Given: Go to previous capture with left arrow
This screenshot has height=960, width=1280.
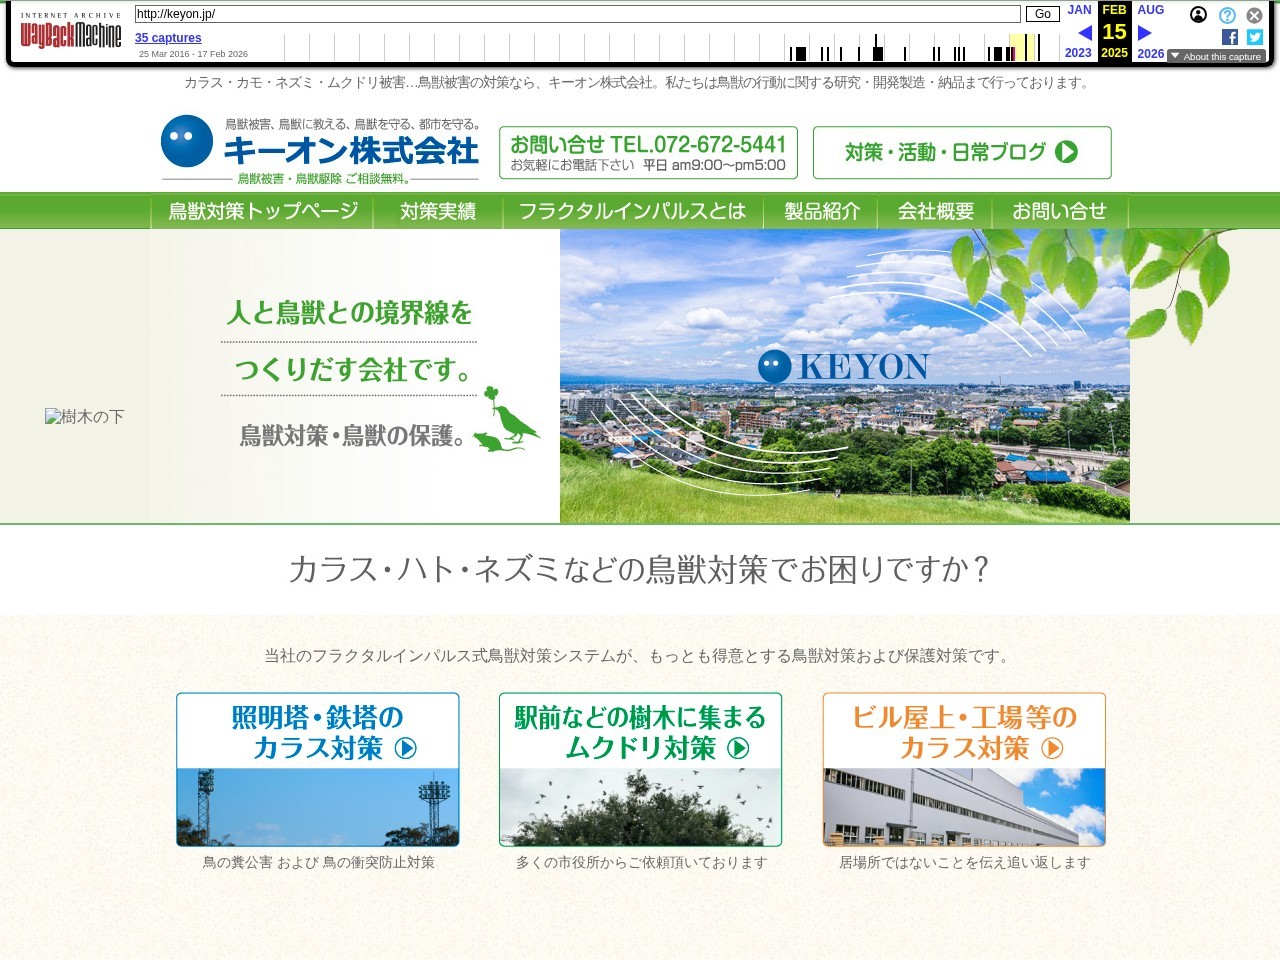Looking at the screenshot, I should coord(1084,33).
